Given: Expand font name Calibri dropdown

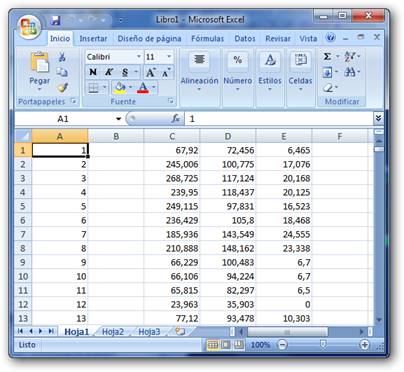Looking at the screenshot, I should tap(138, 57).
